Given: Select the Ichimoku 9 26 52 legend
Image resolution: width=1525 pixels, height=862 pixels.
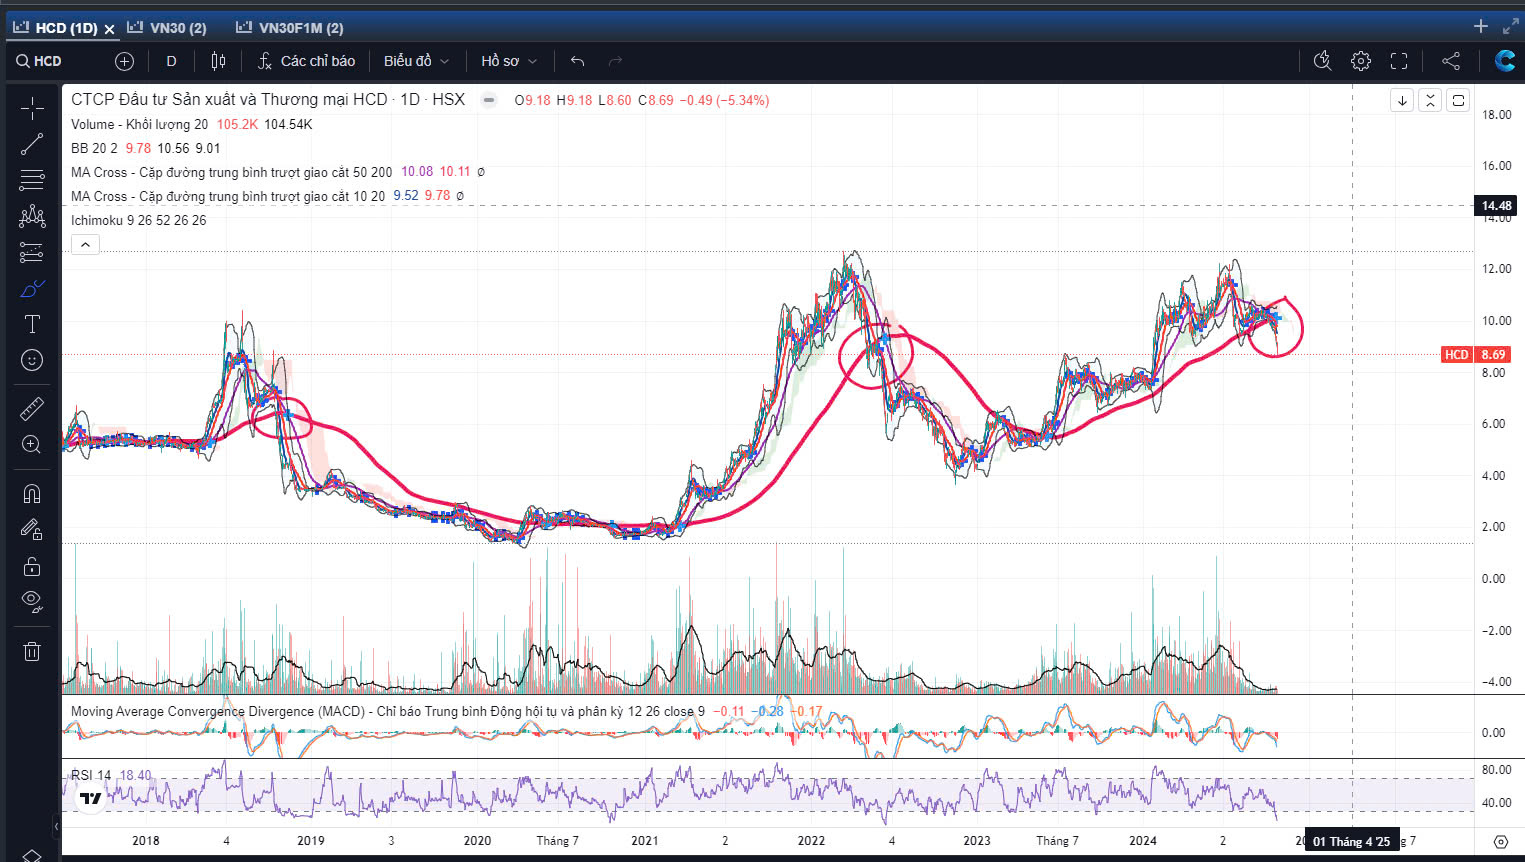Looking at the screenshot, I should tap(138, 220).
